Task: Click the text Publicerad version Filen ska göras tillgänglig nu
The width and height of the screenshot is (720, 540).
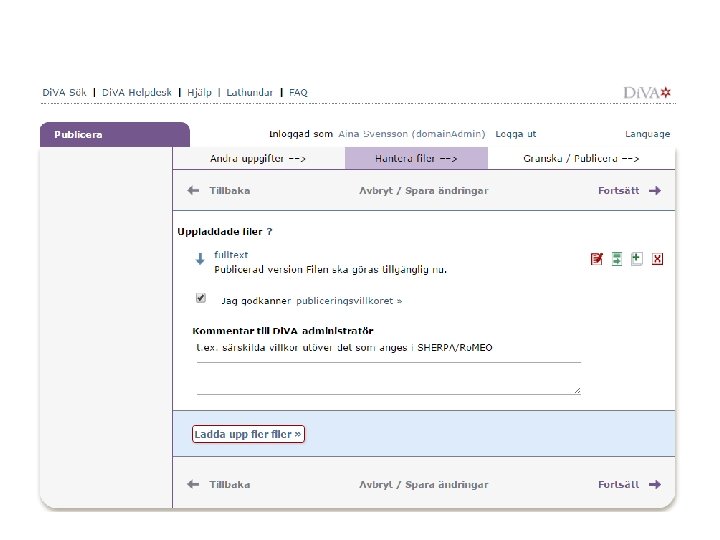Action: [331, 270]
